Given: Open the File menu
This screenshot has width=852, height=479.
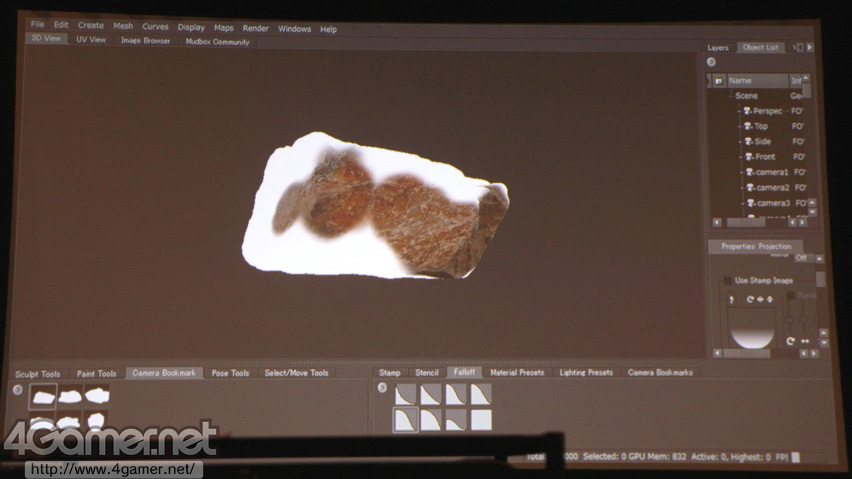Looking at the screenshot, I should coord(37,24).
